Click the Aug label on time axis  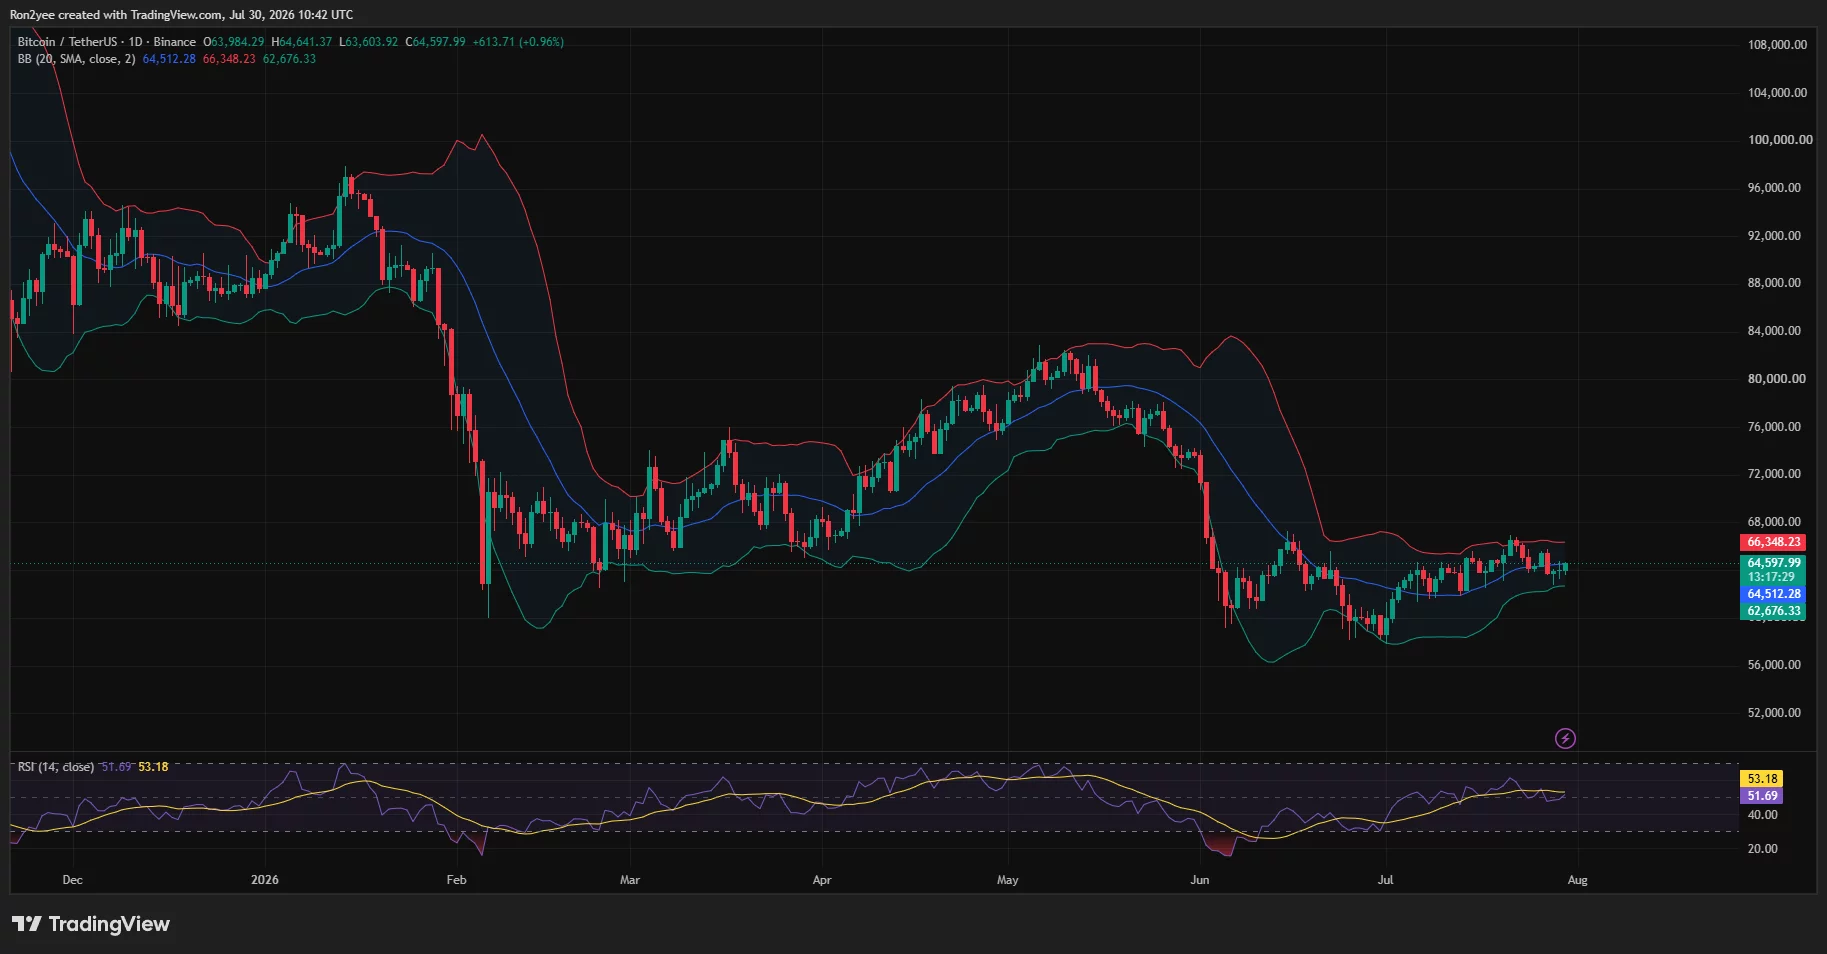point(1577,880)
